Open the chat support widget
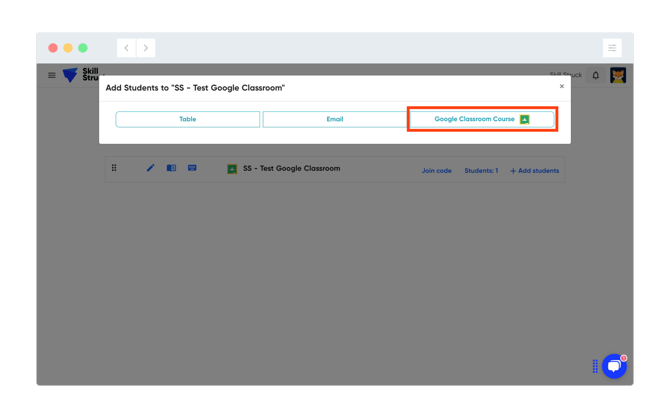This screenshot has width=670, height=418. pos(614,366)
